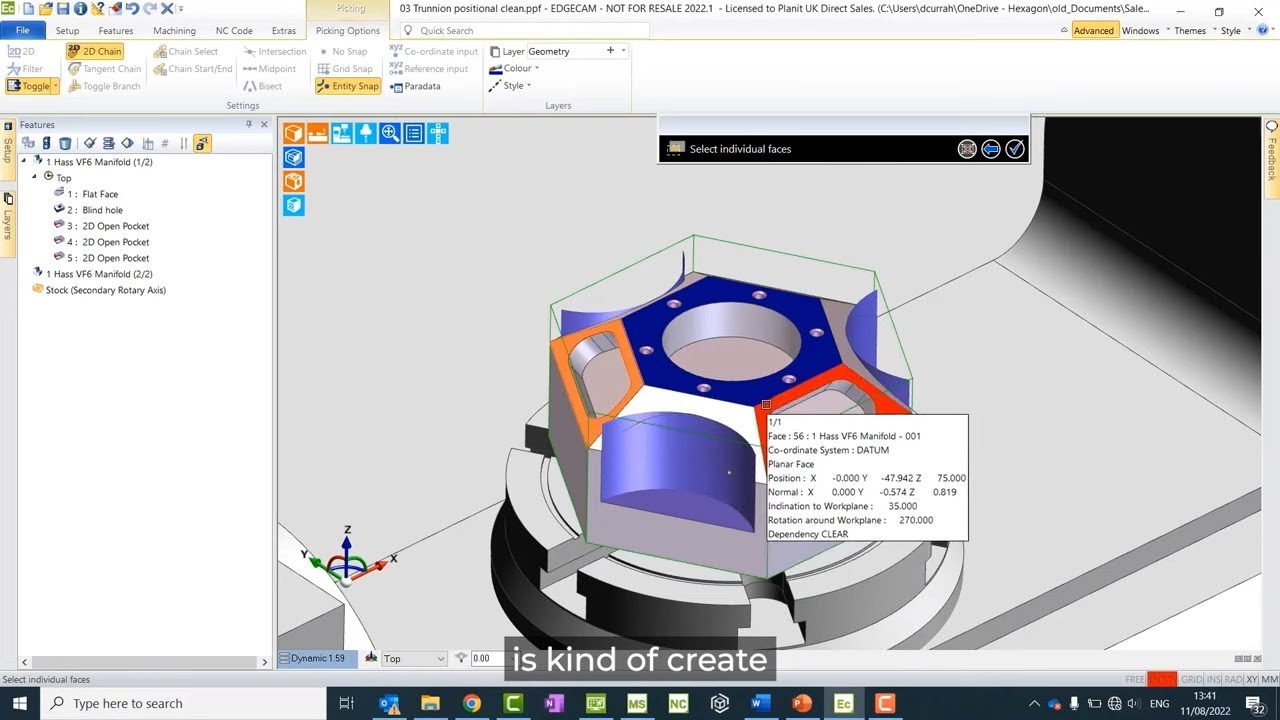Click the Paradata button
This screenshot has height=720, width=1280.
pos(415,86)
